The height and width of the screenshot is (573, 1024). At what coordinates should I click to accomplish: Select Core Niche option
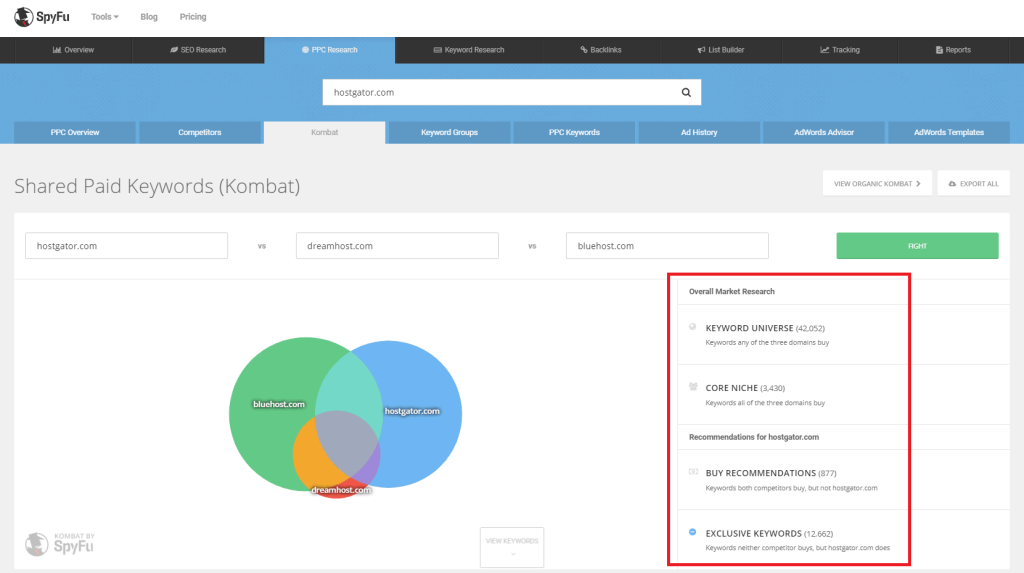(745, 388)
